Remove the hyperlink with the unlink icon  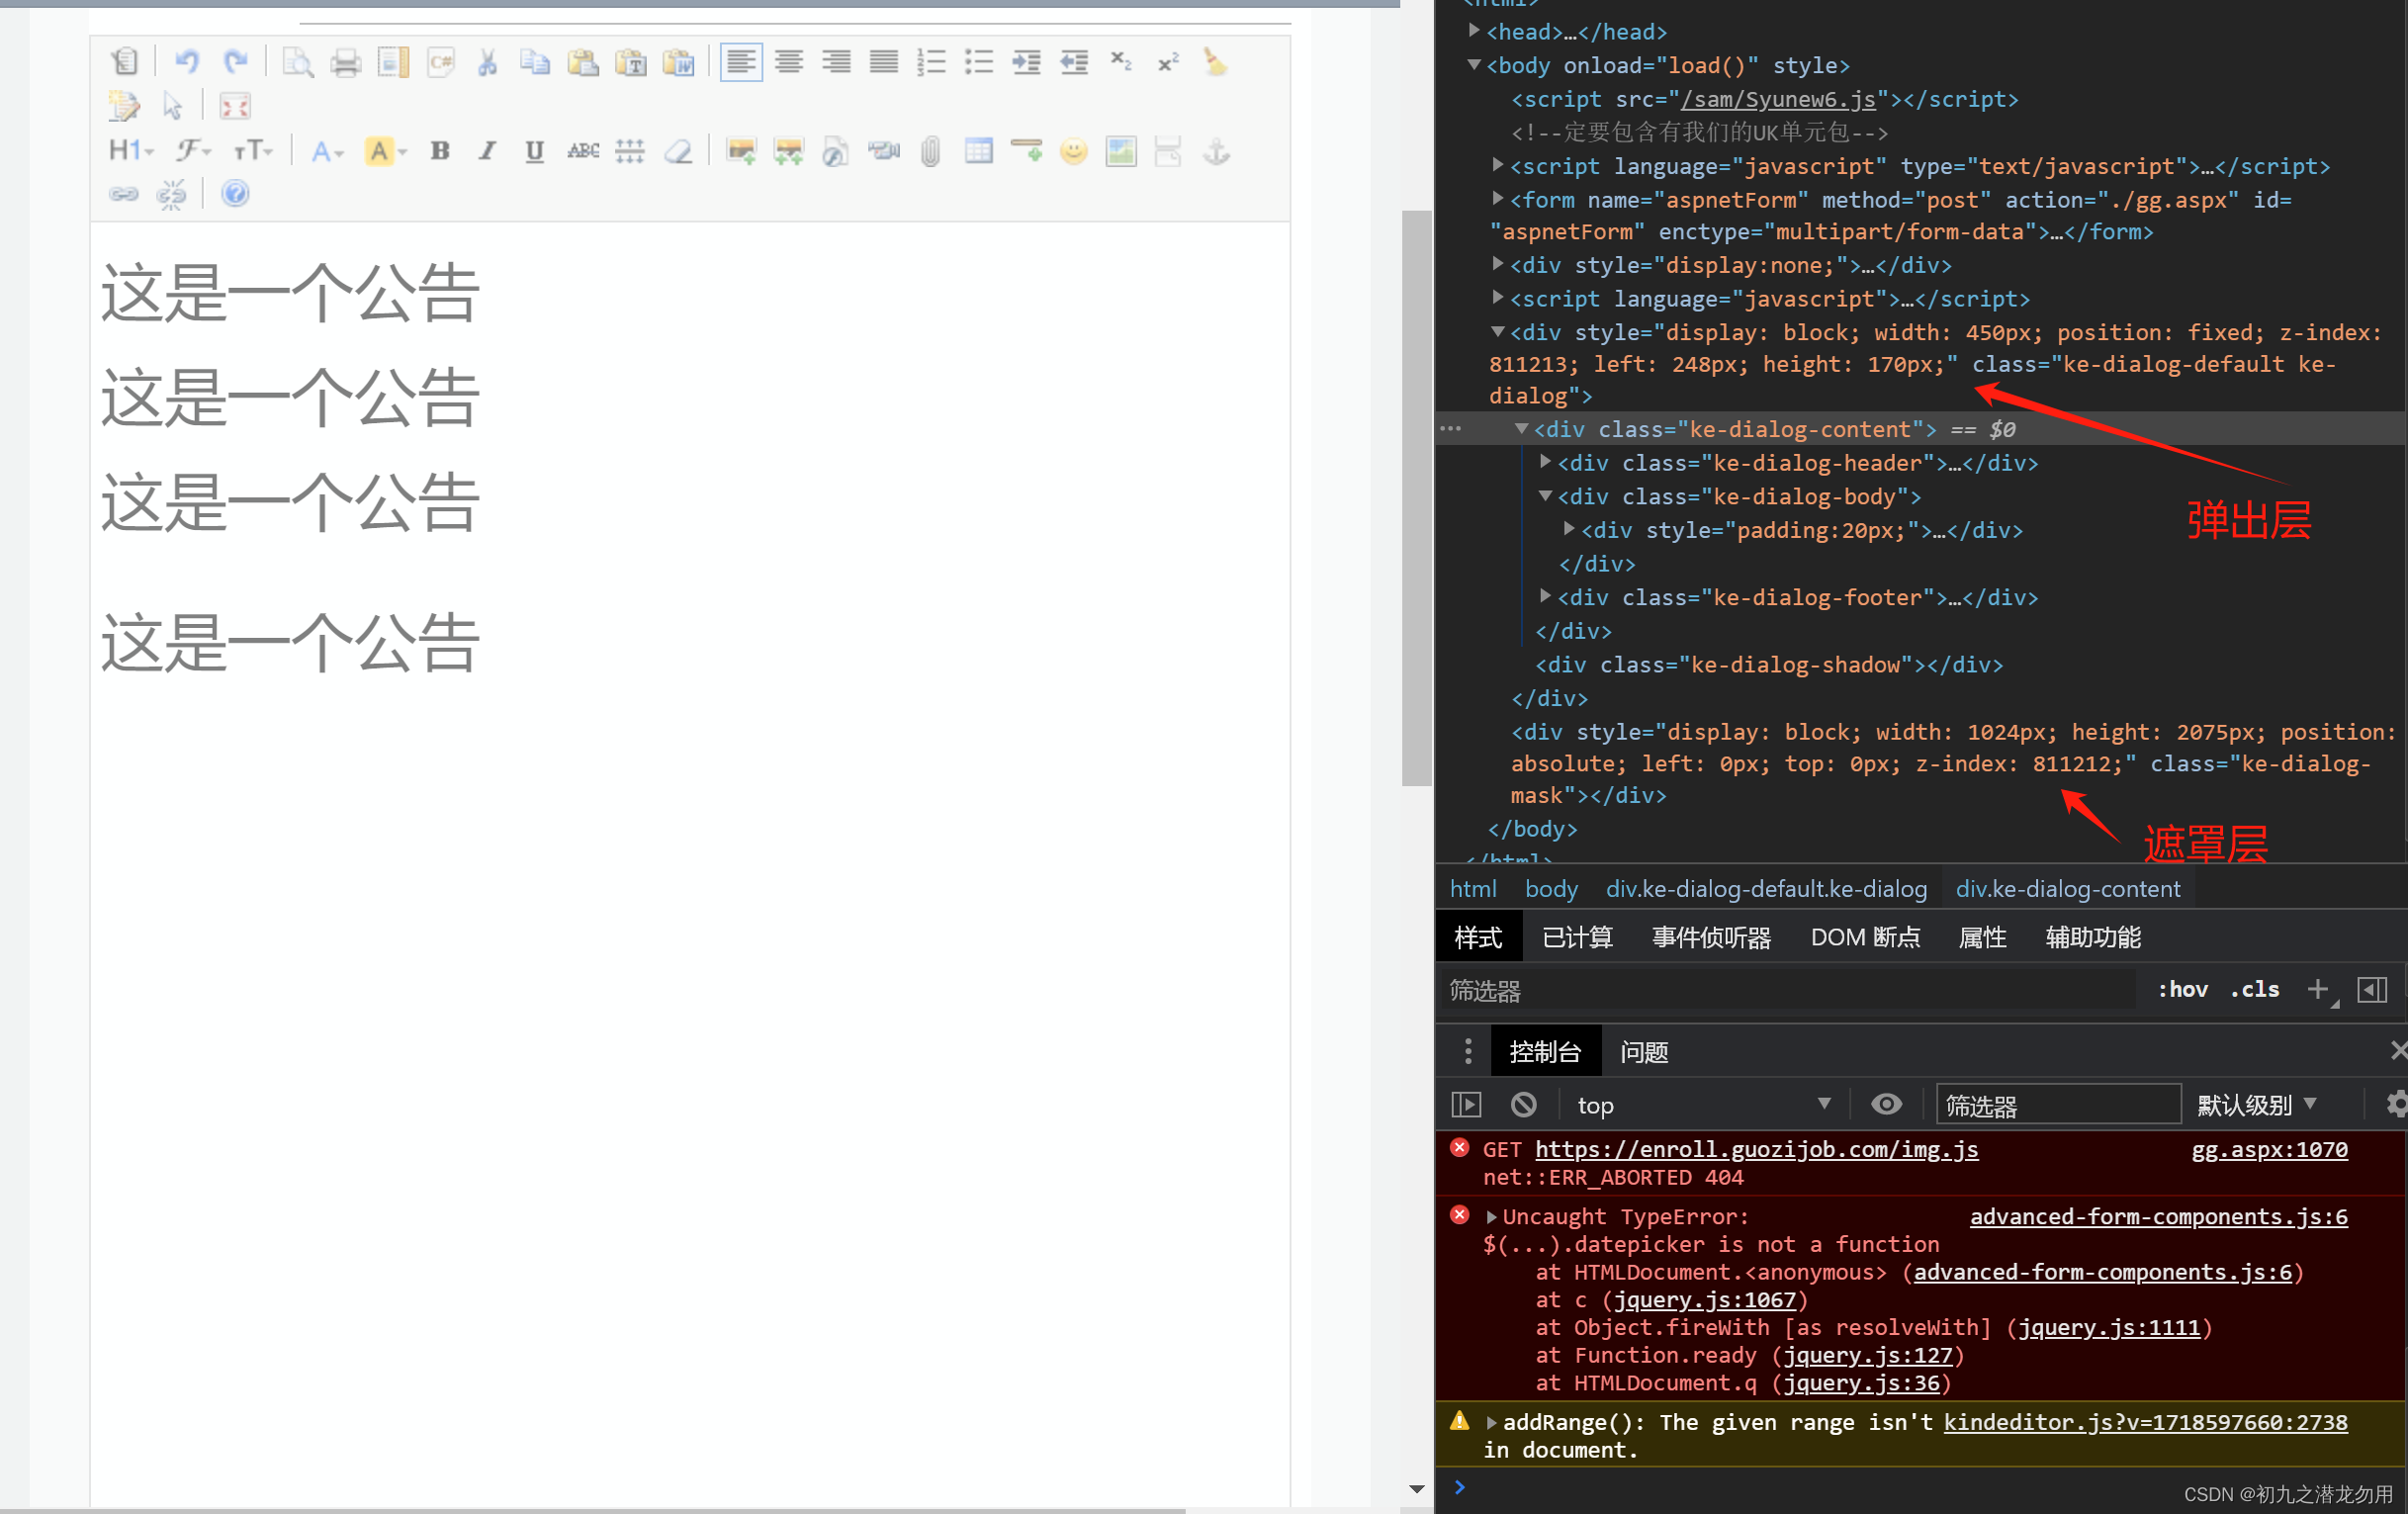click(x=172, y=194)
